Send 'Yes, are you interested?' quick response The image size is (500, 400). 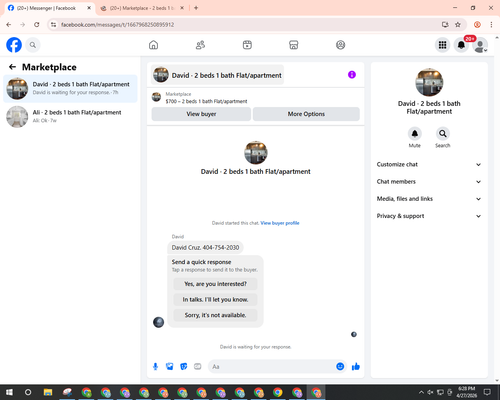pyautogui.click(x=215, y=284)
